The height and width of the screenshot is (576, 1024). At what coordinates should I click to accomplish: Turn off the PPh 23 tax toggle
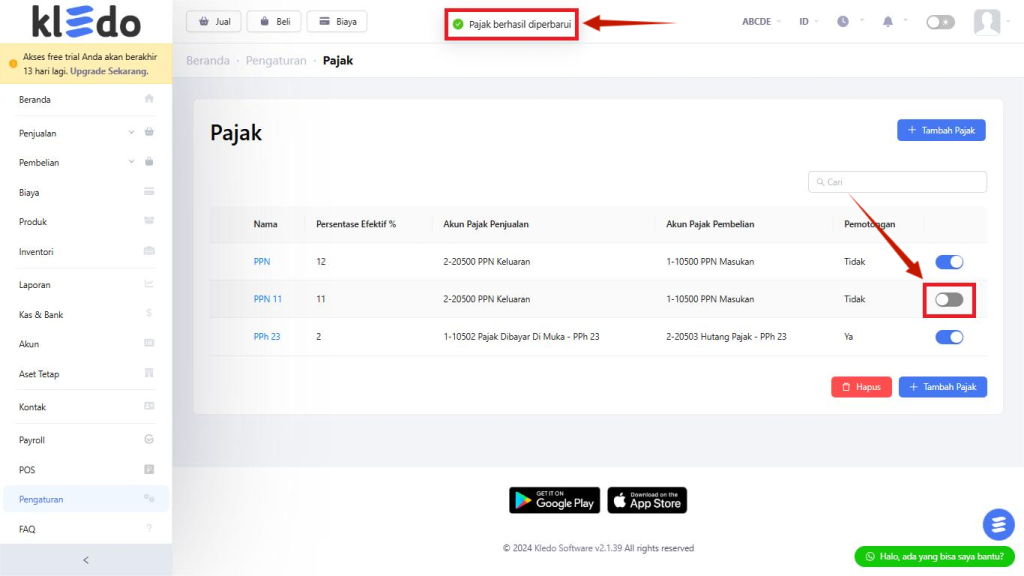tap(949, 337)
